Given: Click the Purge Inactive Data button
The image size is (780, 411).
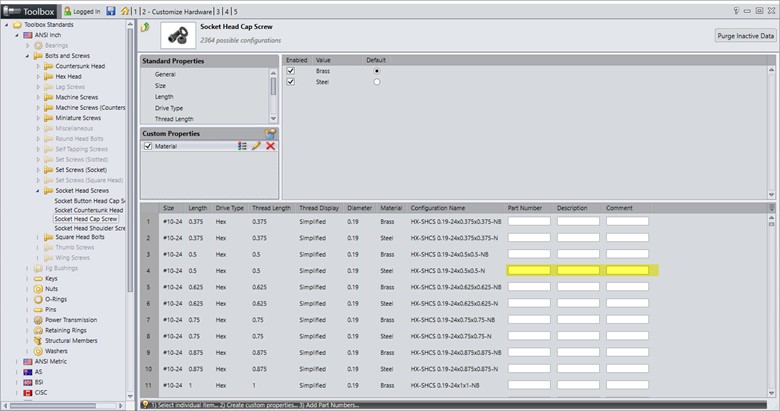Looking at the screenshot, I should (x=745, y=35).
